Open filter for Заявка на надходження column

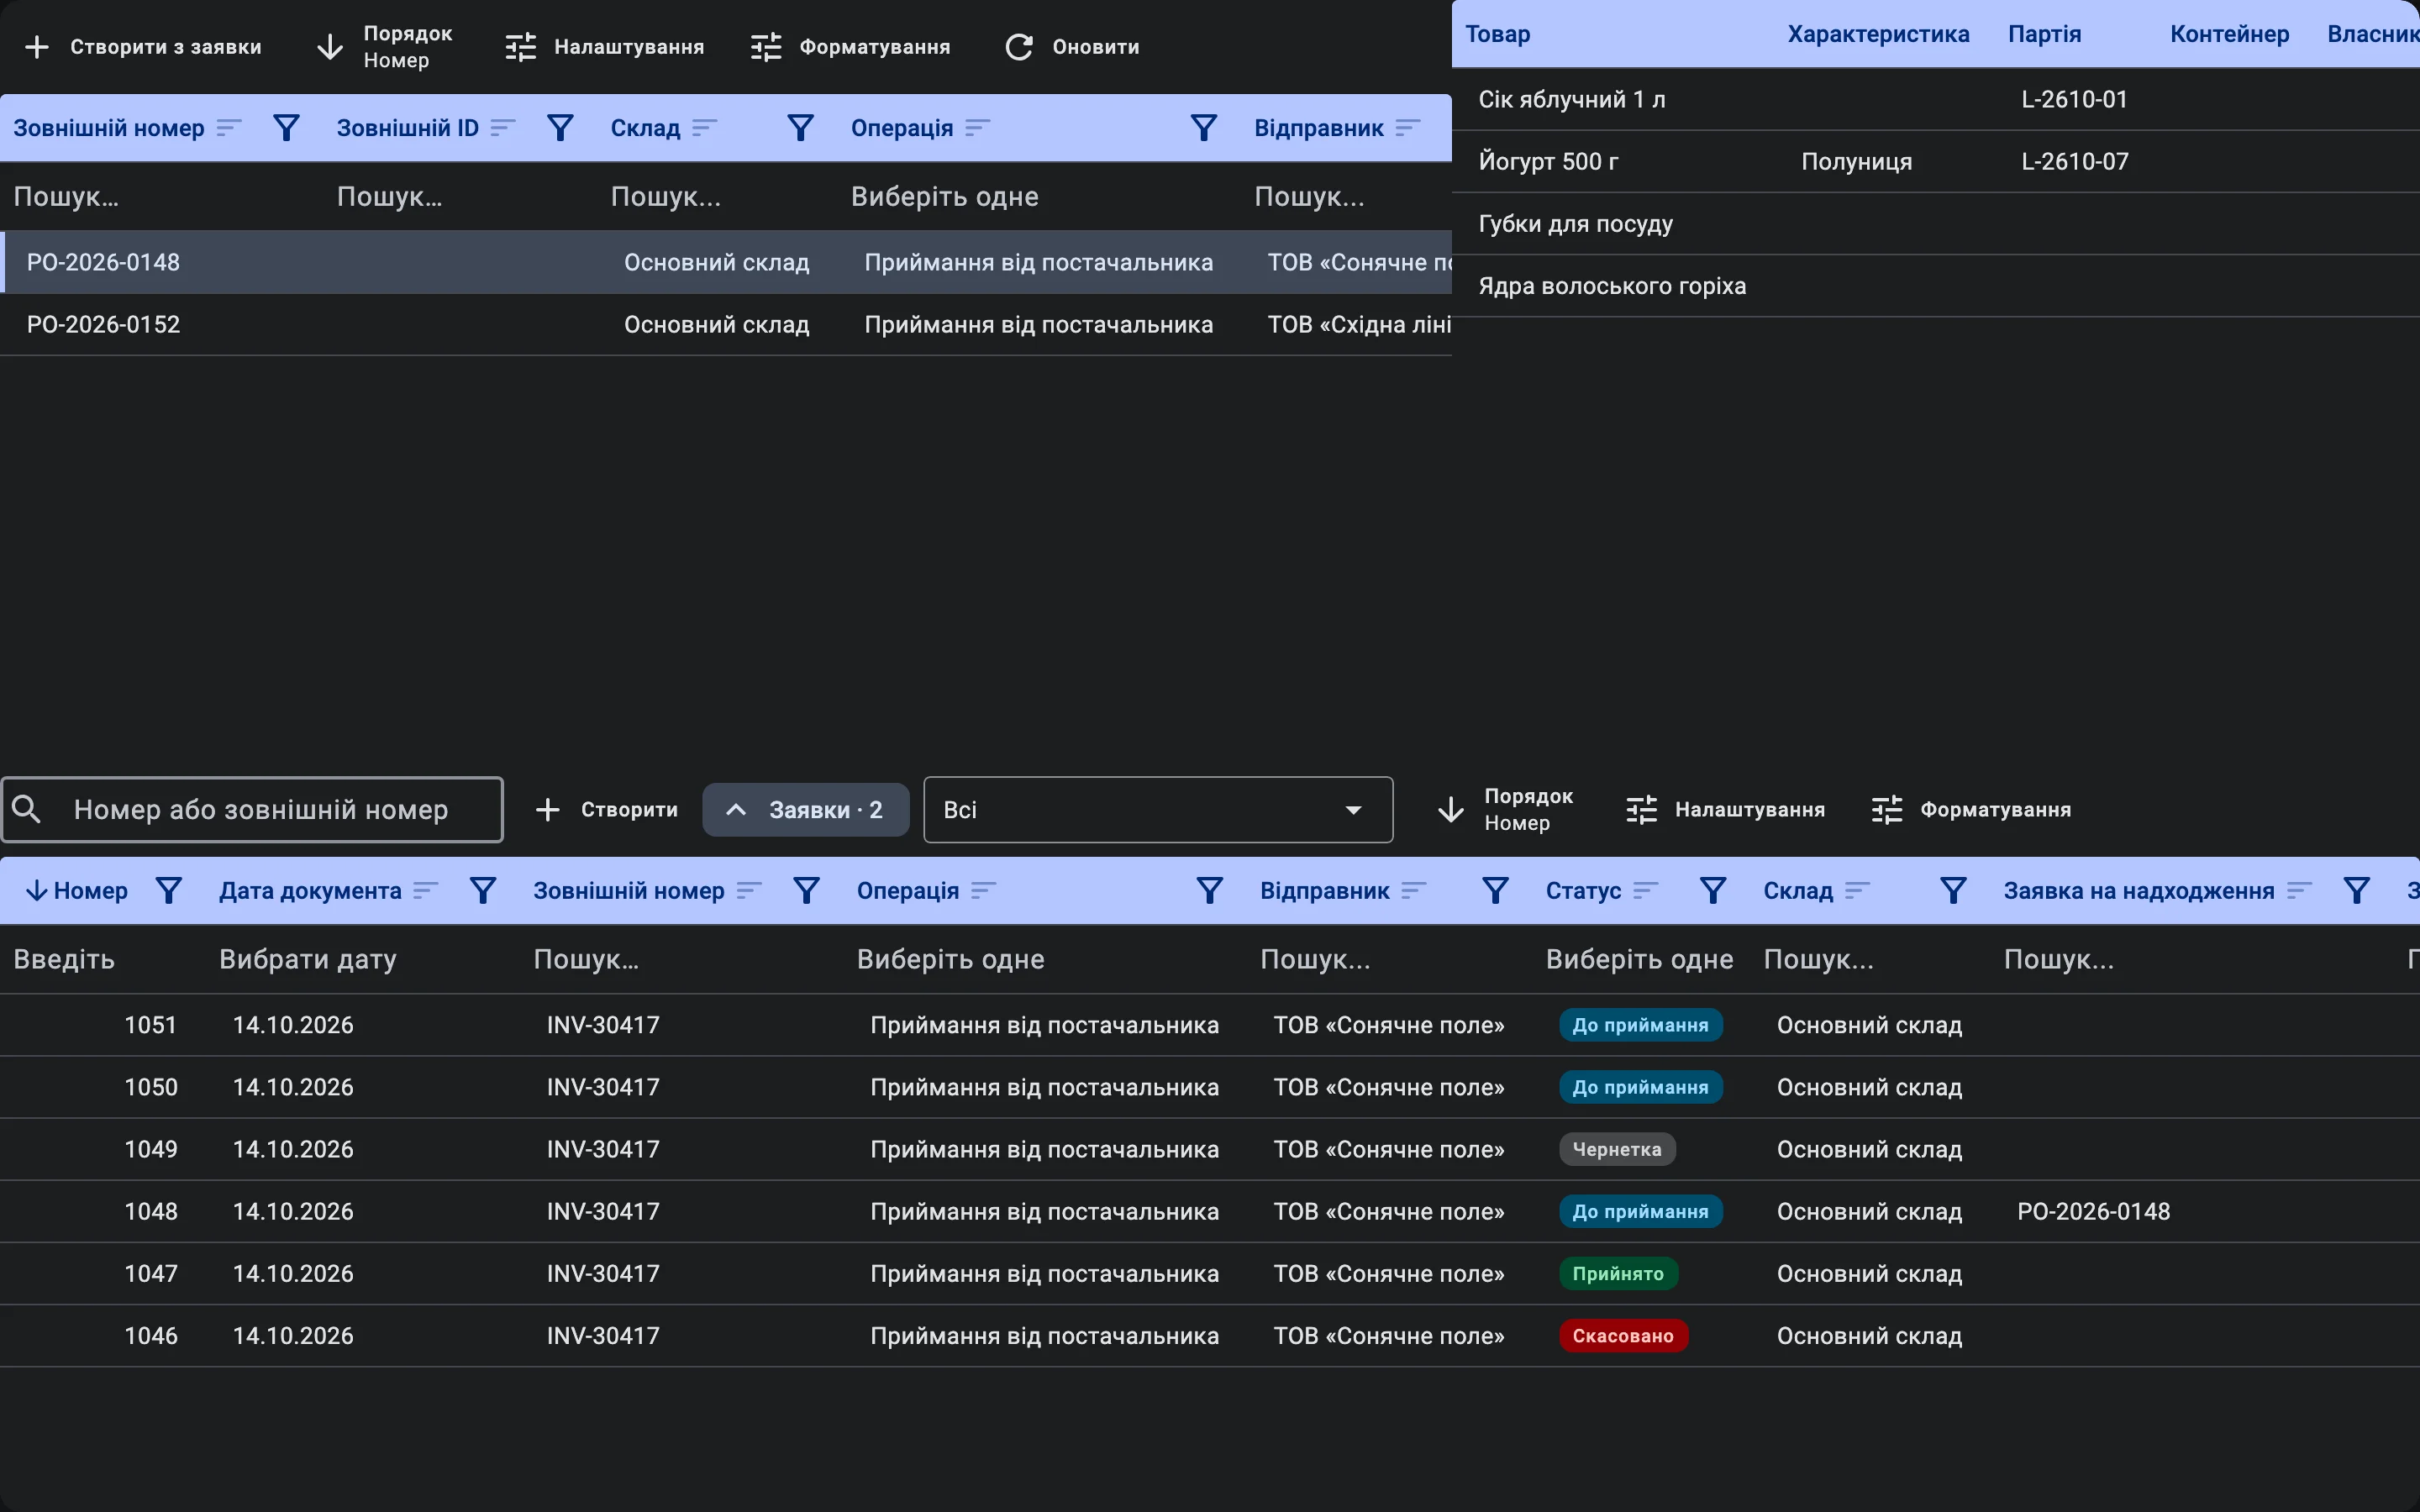[x=2357, y=890]
